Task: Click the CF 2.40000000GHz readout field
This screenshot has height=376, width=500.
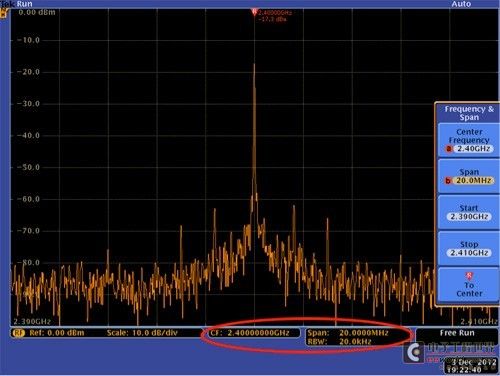Action: click(250, 333)
